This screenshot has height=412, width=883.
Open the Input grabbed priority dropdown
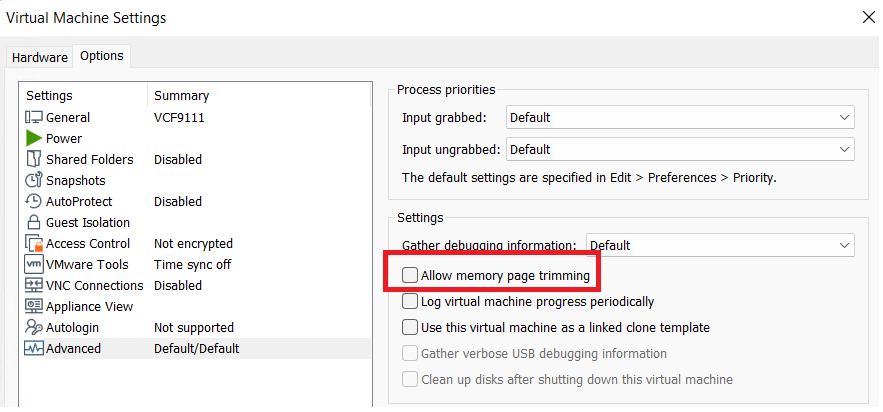pyautogui.click(x=680, y=117)
